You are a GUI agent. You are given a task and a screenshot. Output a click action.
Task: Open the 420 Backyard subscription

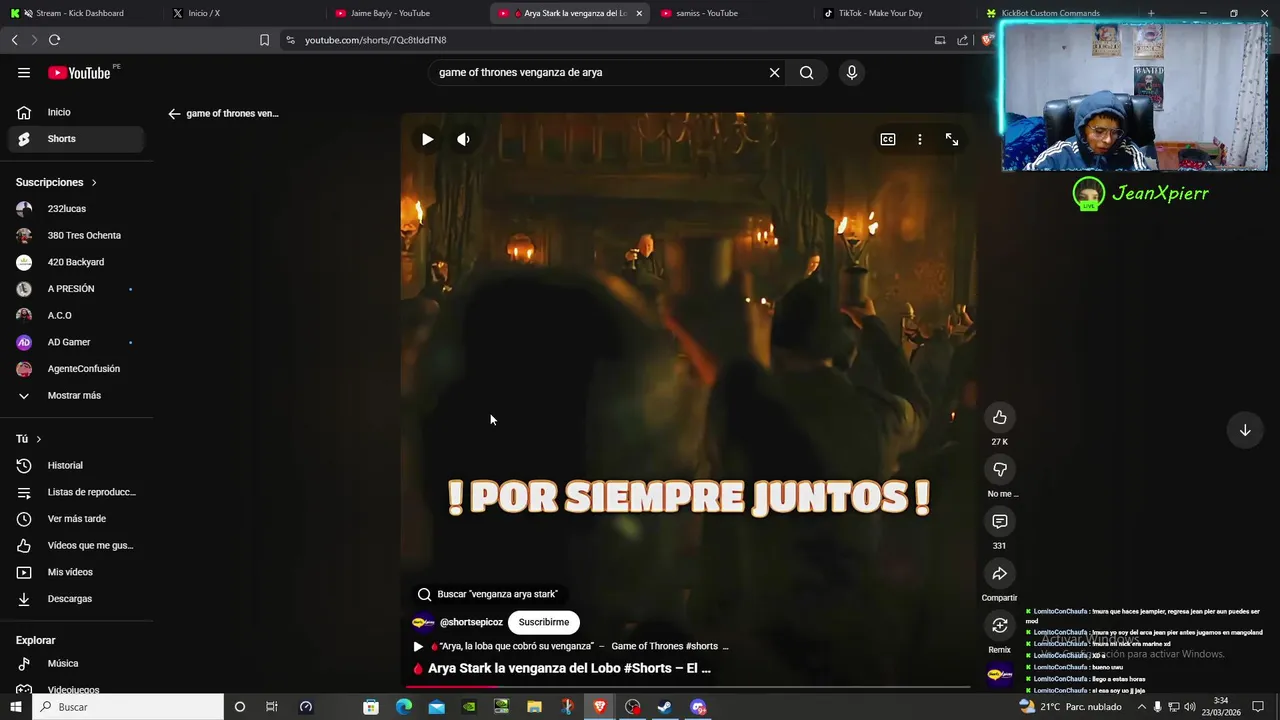76,262
